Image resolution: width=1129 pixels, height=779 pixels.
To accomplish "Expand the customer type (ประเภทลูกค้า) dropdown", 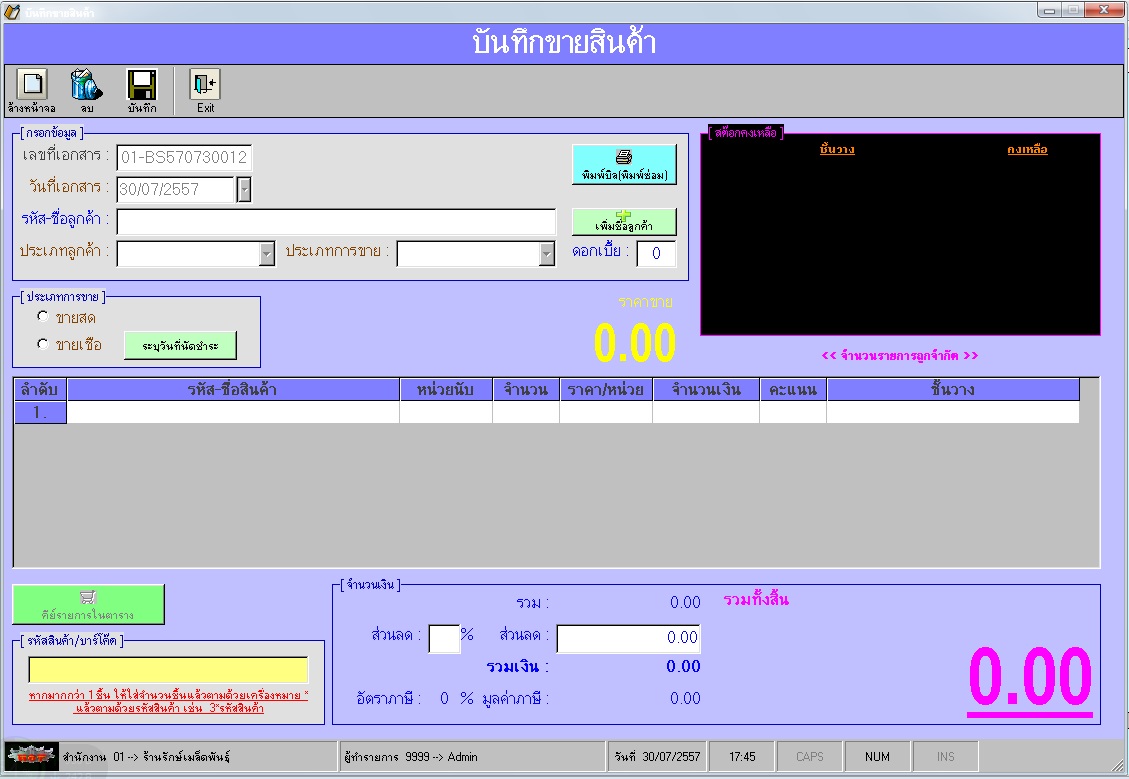I will [267, 253].
